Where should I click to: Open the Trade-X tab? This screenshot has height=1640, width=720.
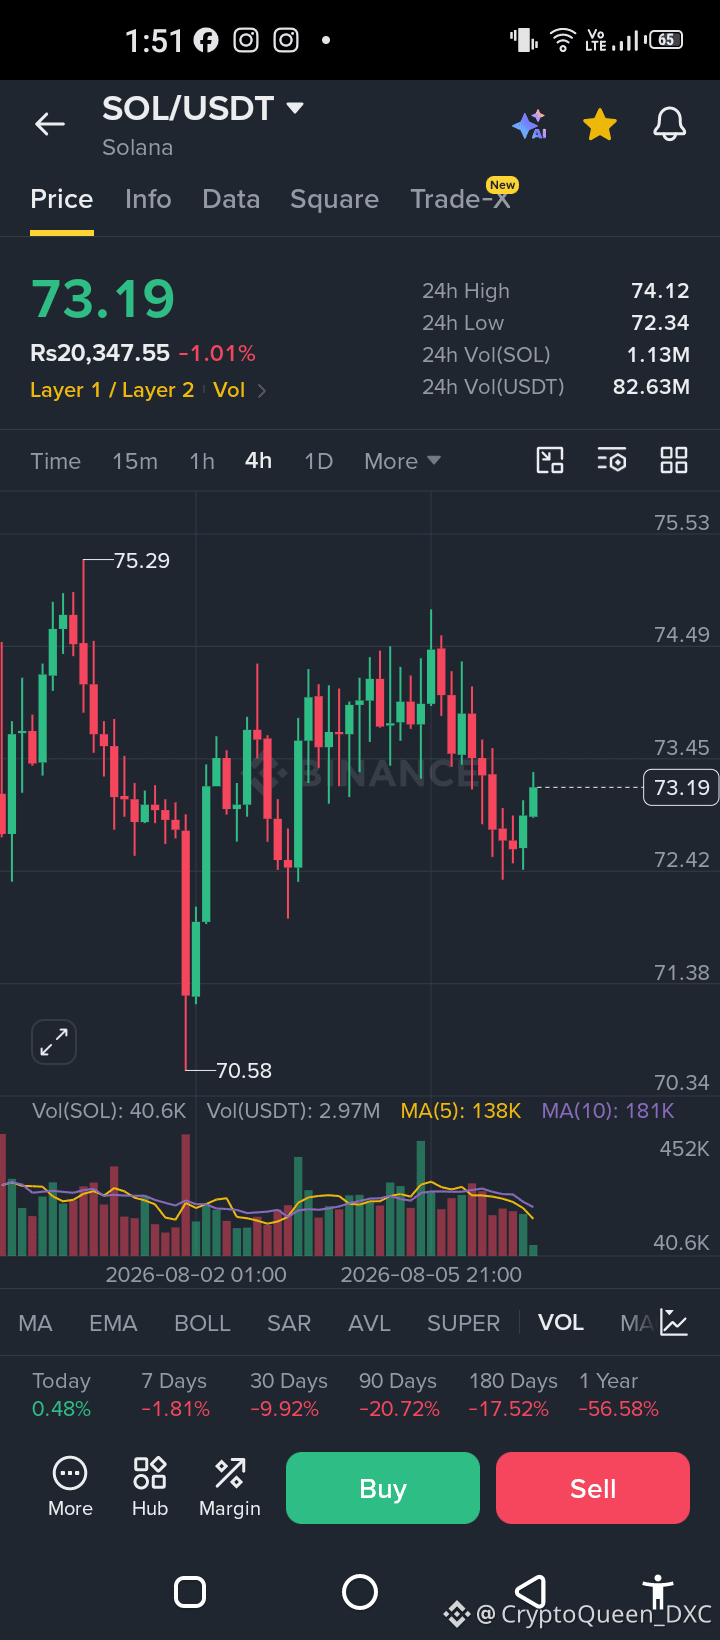coord(461,199)
